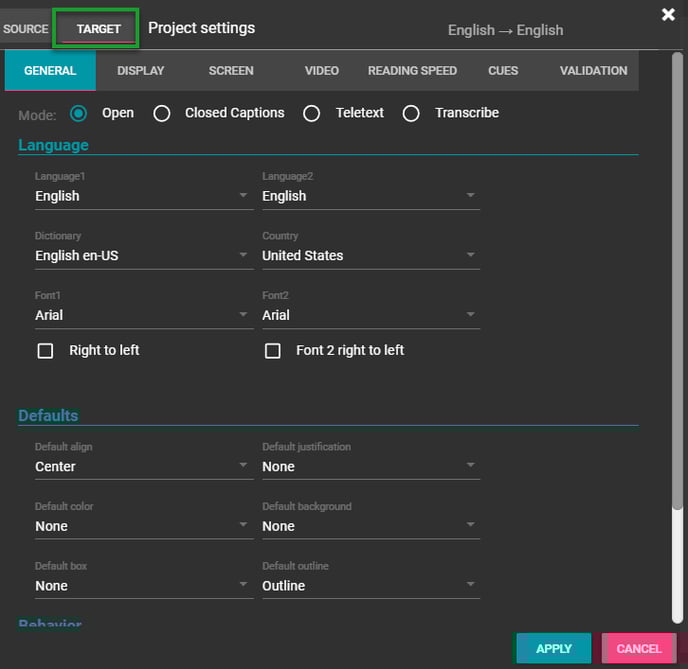Open the Country dropdown
The image size is (688, 669).
coord(370,256)
